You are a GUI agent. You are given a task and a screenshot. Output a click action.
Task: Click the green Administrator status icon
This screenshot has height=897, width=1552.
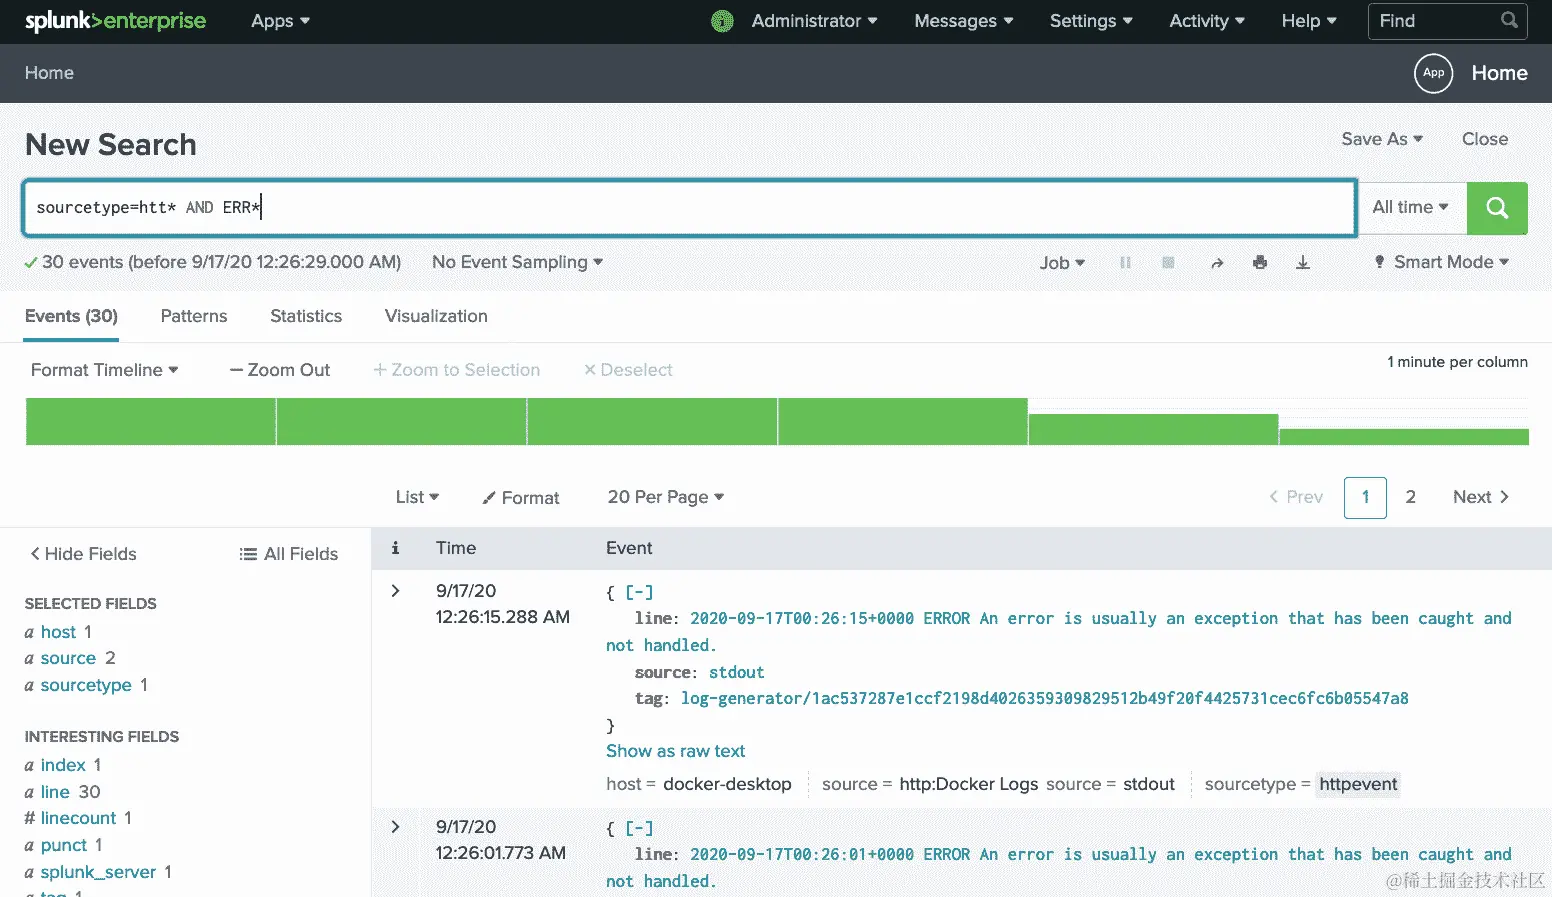pos(722,21)
